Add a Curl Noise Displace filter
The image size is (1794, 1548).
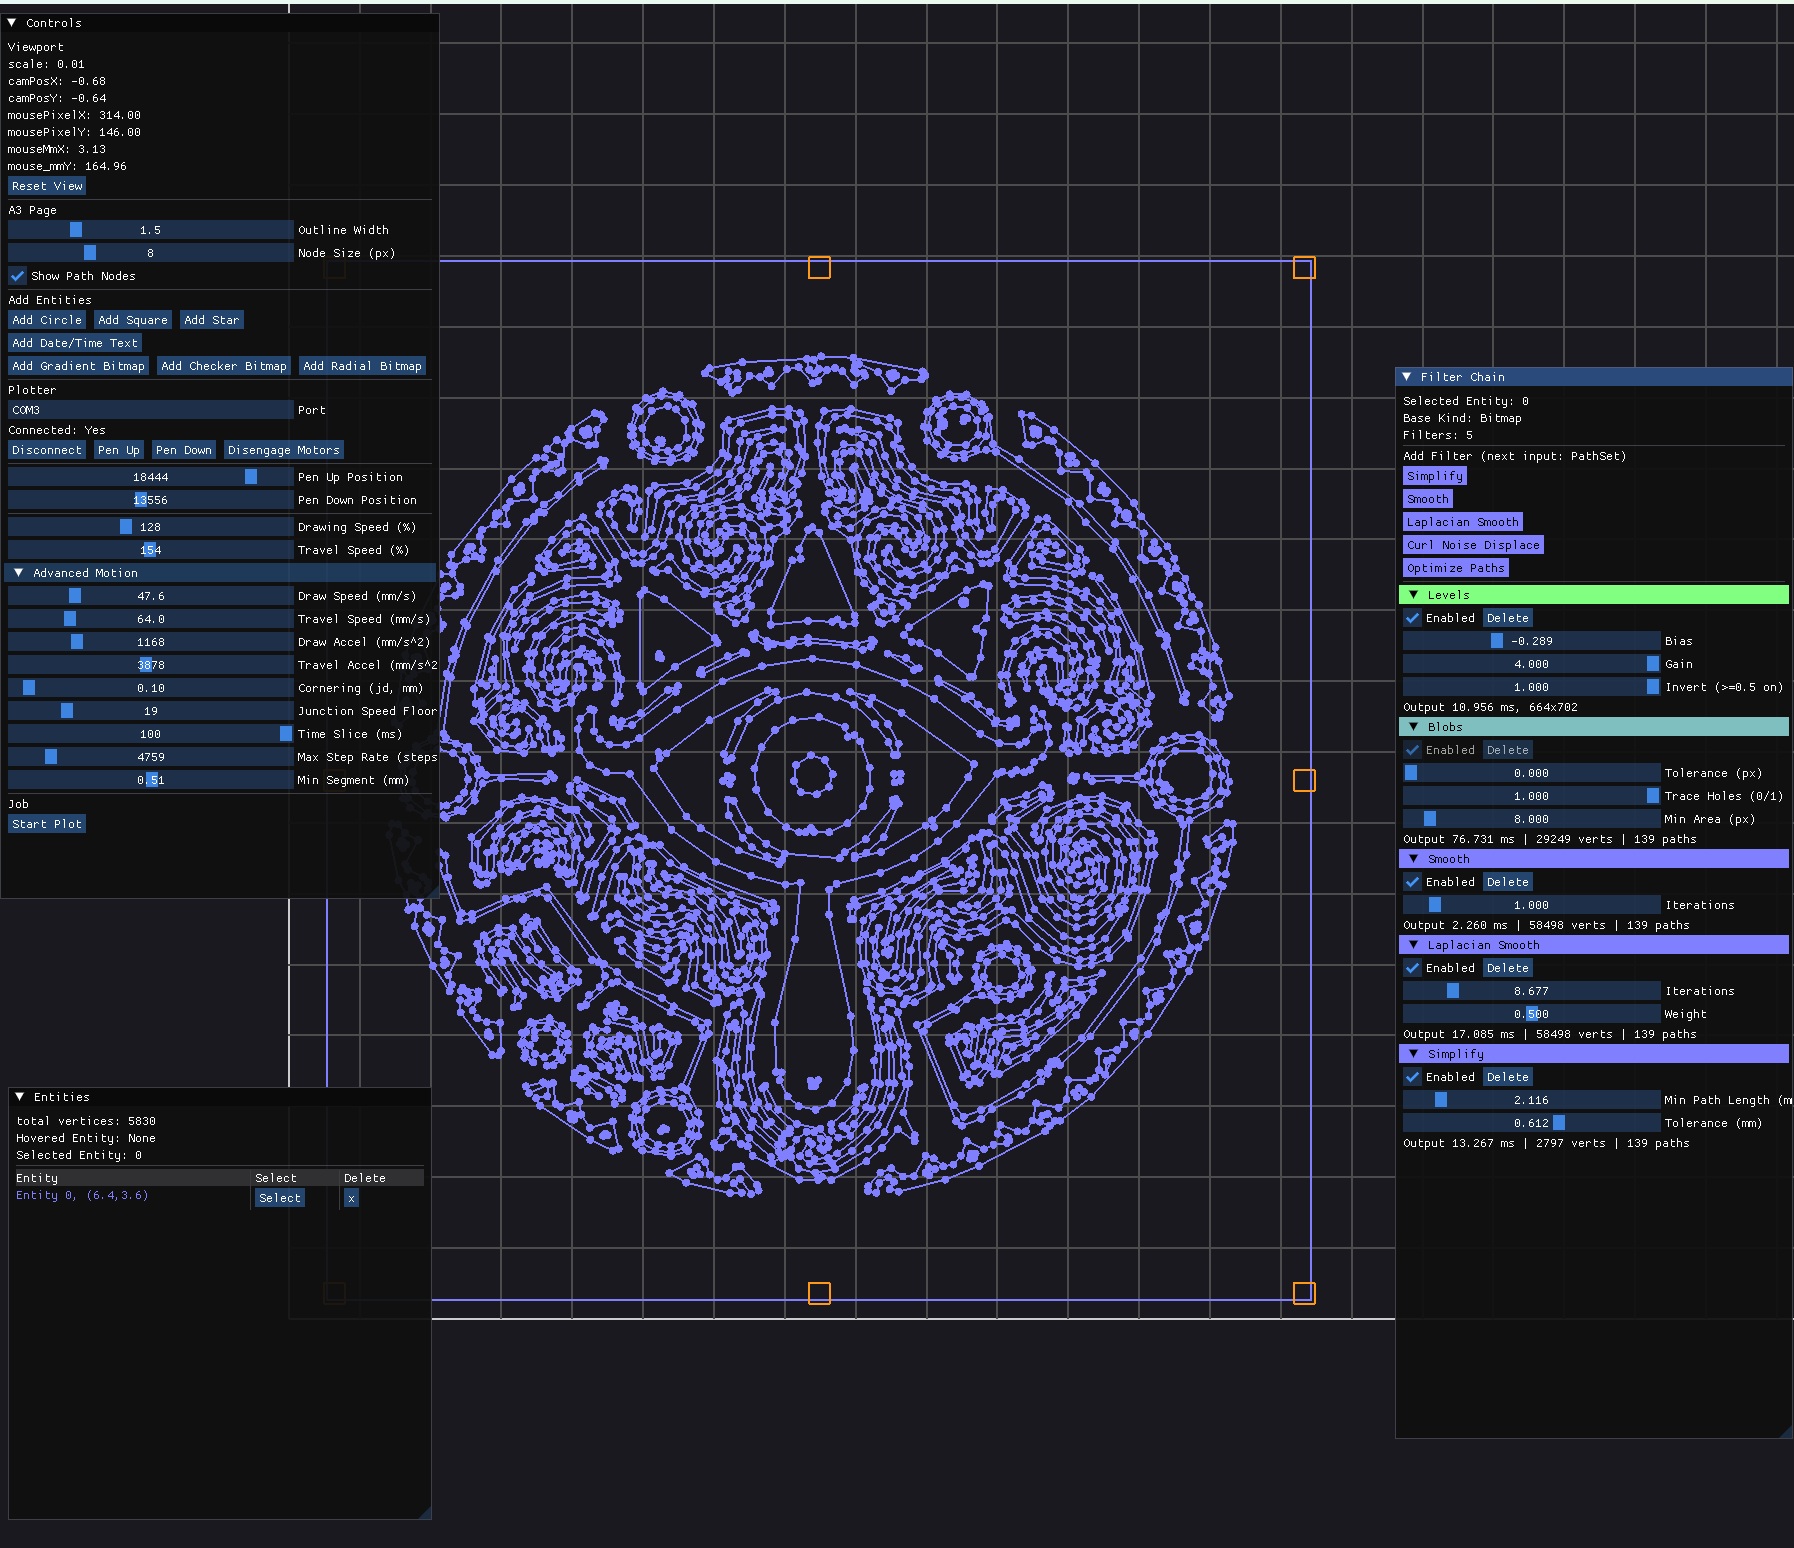[1473, 545]
